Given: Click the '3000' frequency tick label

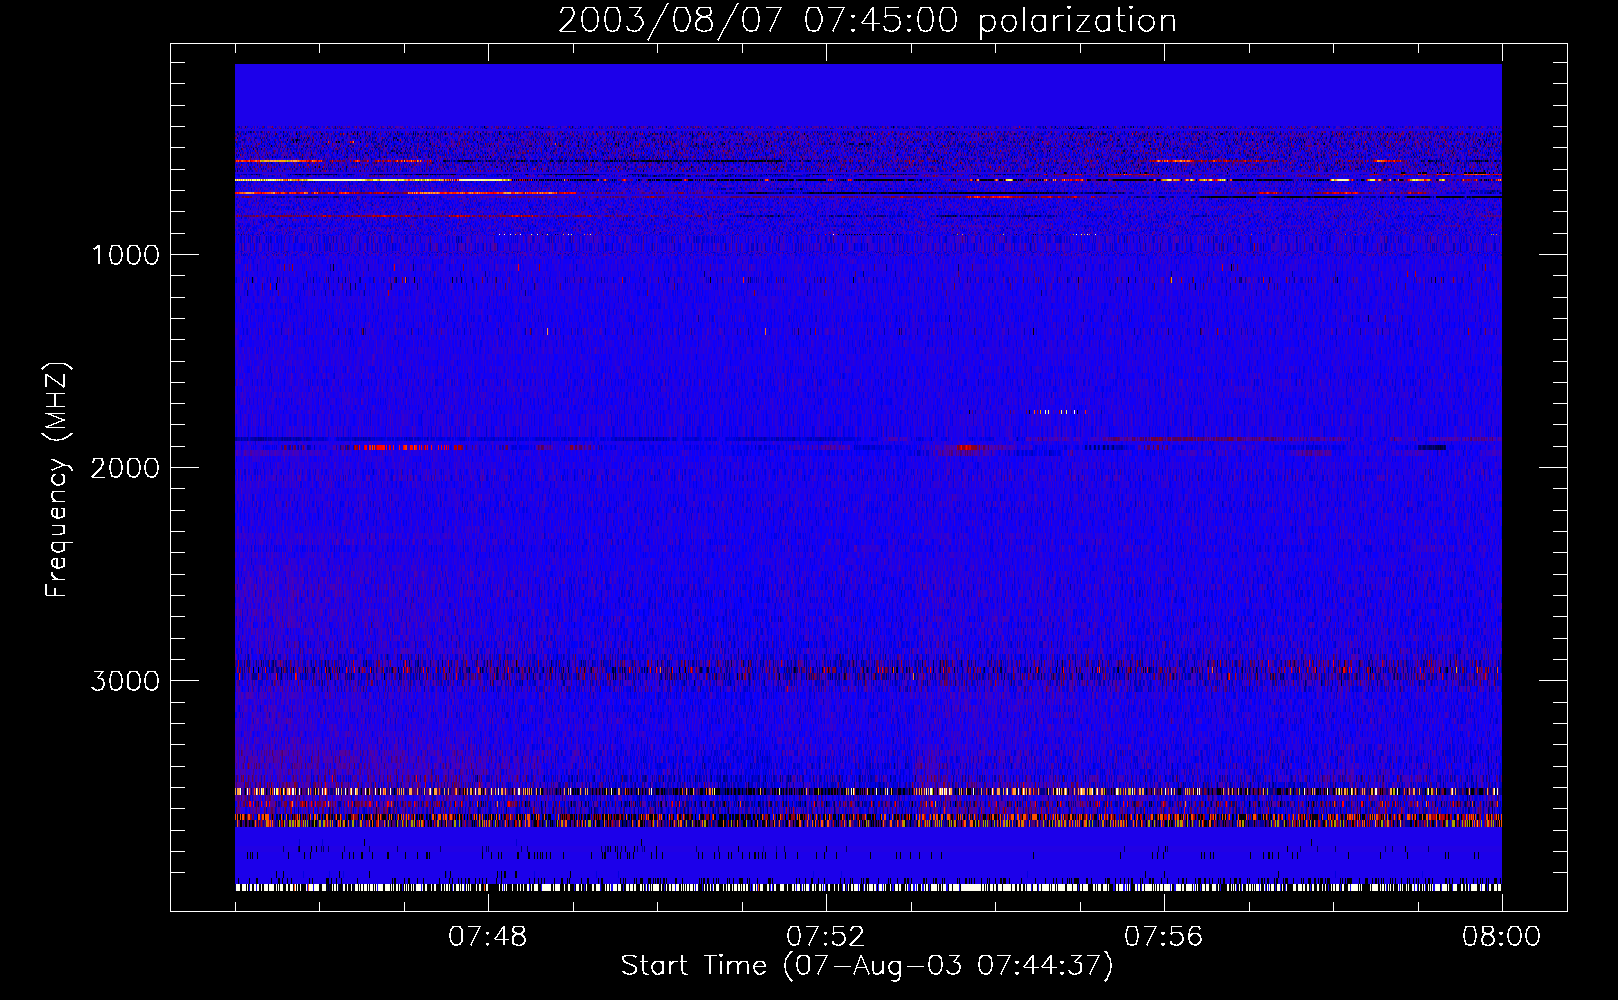Looking at the screenshot, I should (125, 681).
